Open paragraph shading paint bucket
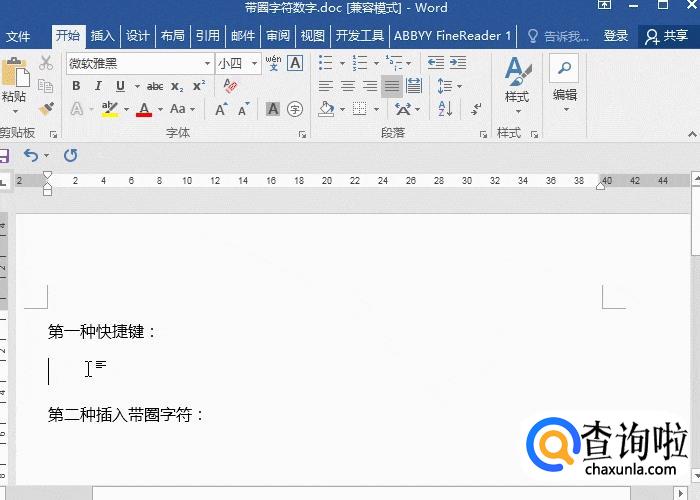Image resolution: width=700 pixels, height=500 pixels. [x=326, y=109]
